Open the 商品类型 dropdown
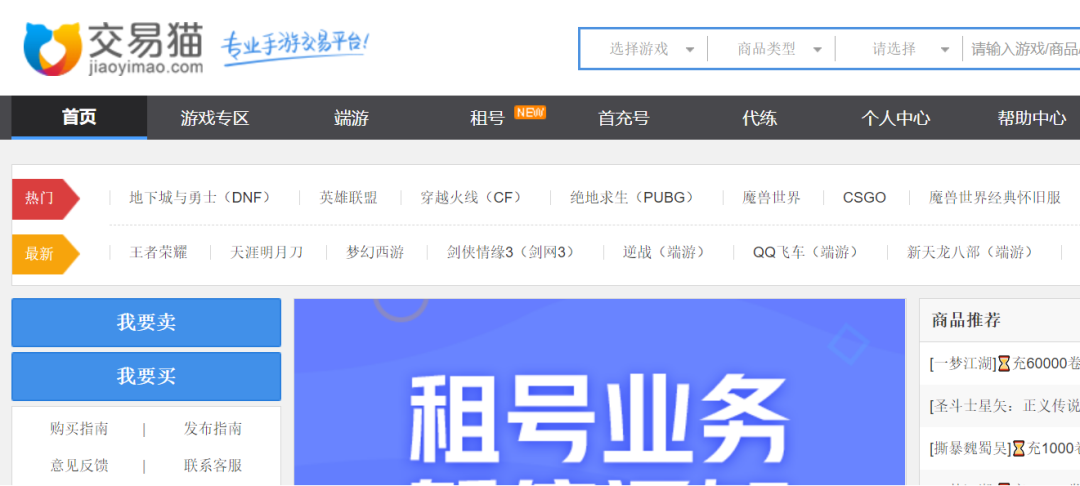This screenshot has width=1080, height=486. [x=779, y=50]
